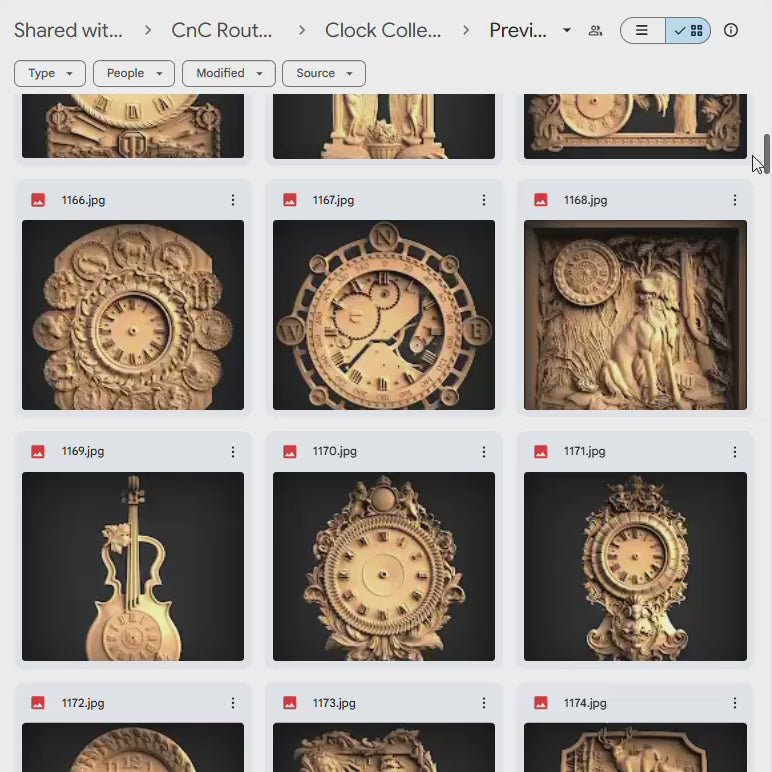The width and height of the screenshot is (772, 772).
Task: Open the Source filter dropdown
Action: tap(324, 73)
